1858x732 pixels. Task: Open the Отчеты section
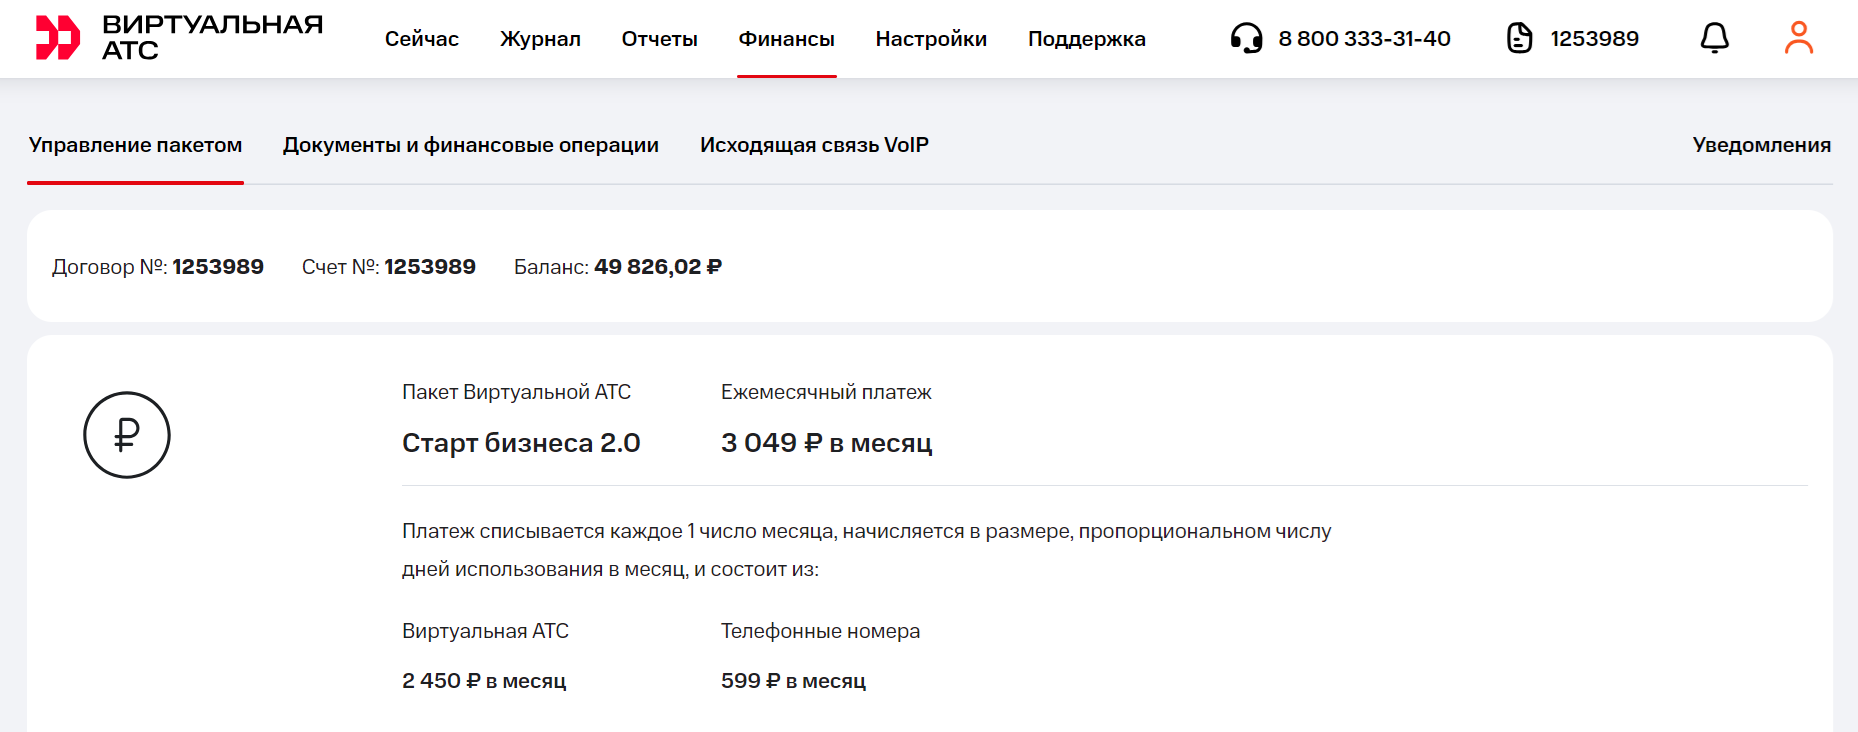[x=659, y=39]
